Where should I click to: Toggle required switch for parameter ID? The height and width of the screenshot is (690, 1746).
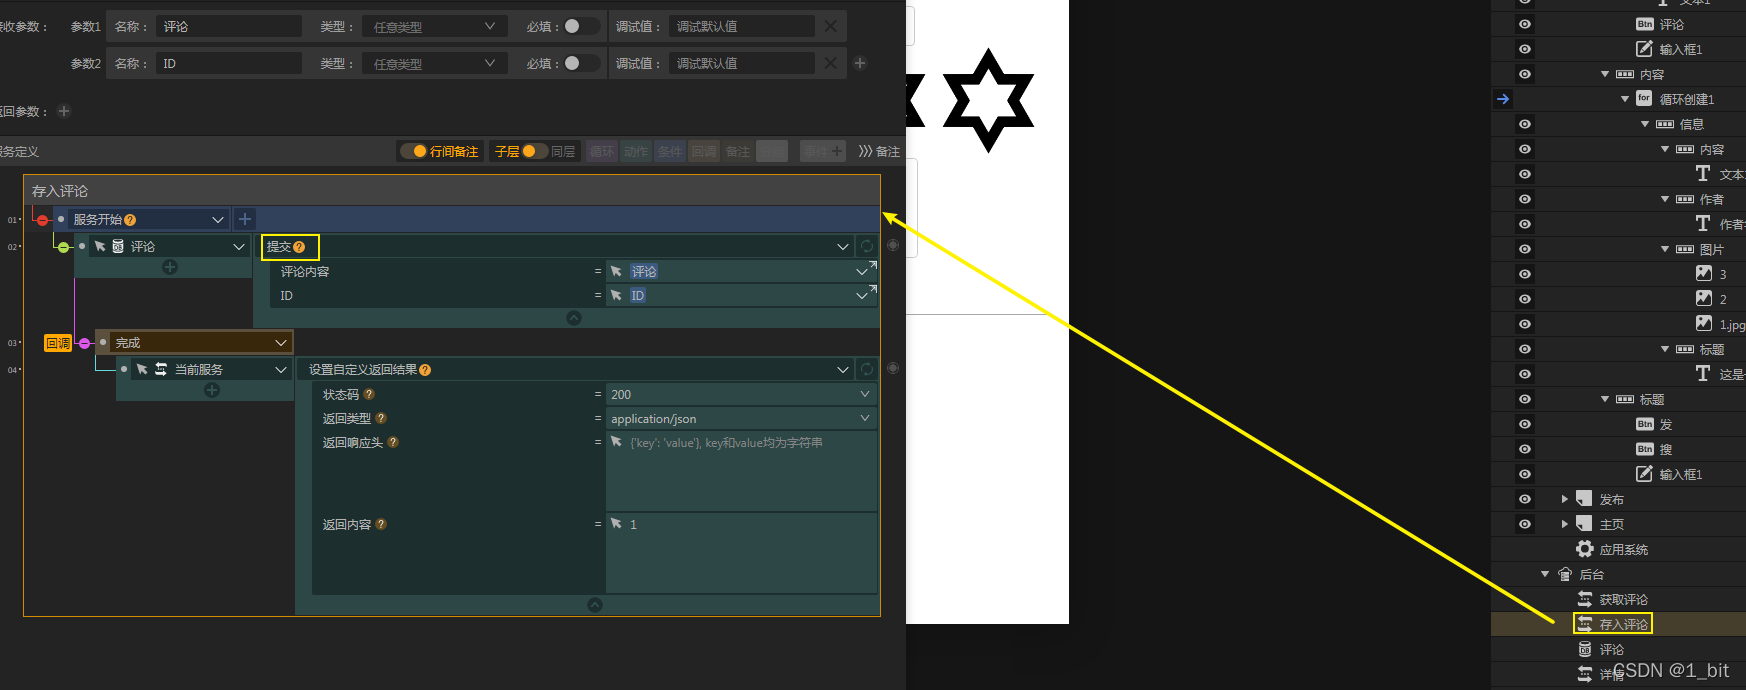[579, 63]
